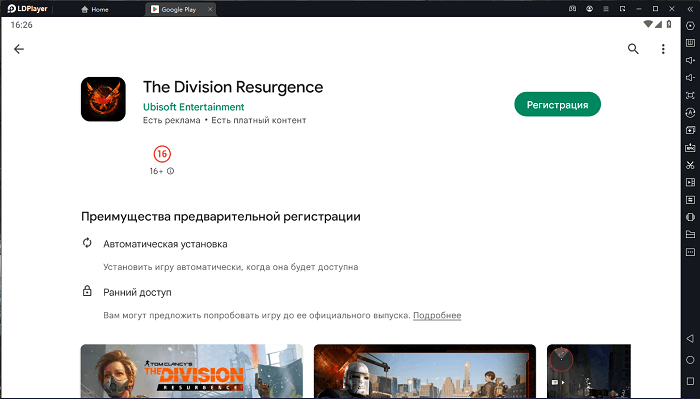Click the gamepad icon in title bar
Image resolution: width=700 pixels, height=399 pixels.
pos(572,9)
